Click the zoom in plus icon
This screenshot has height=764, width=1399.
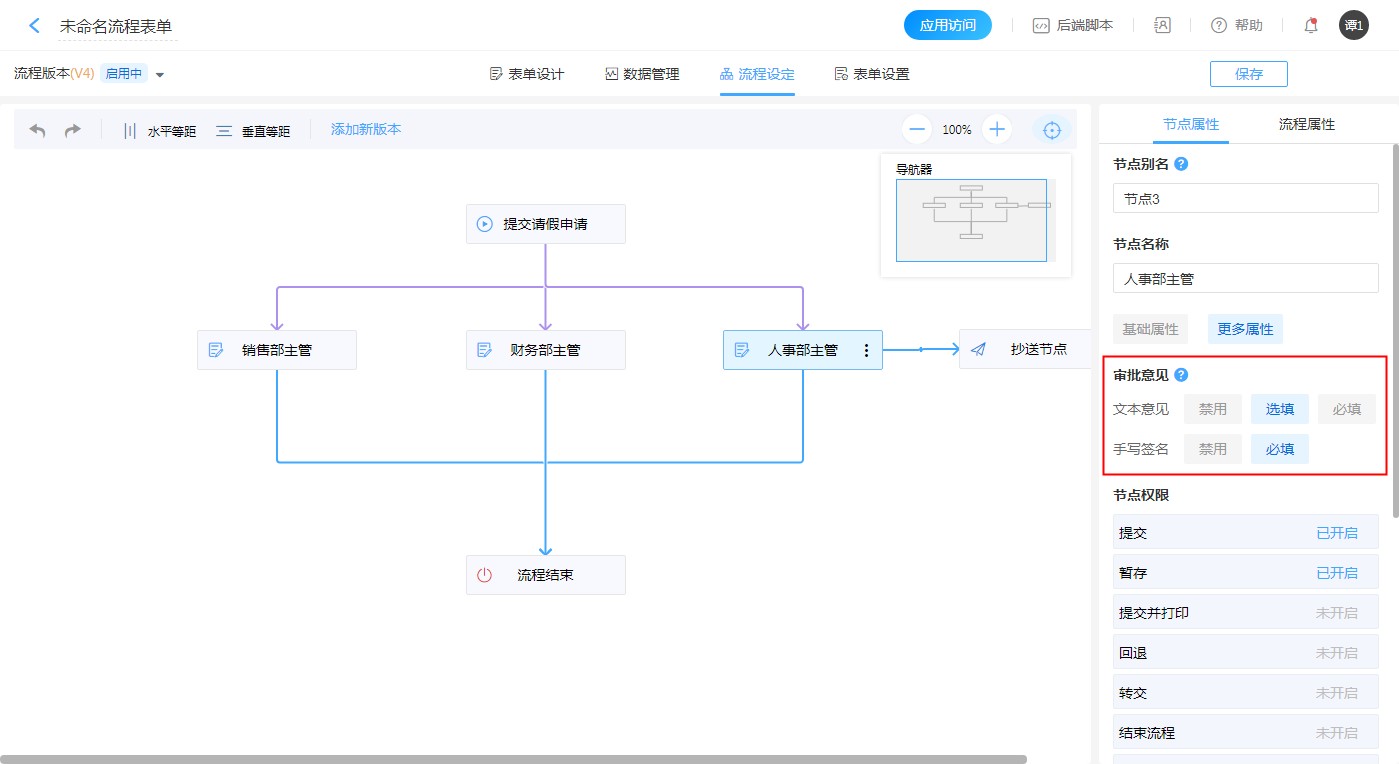(x=997, y=129)
